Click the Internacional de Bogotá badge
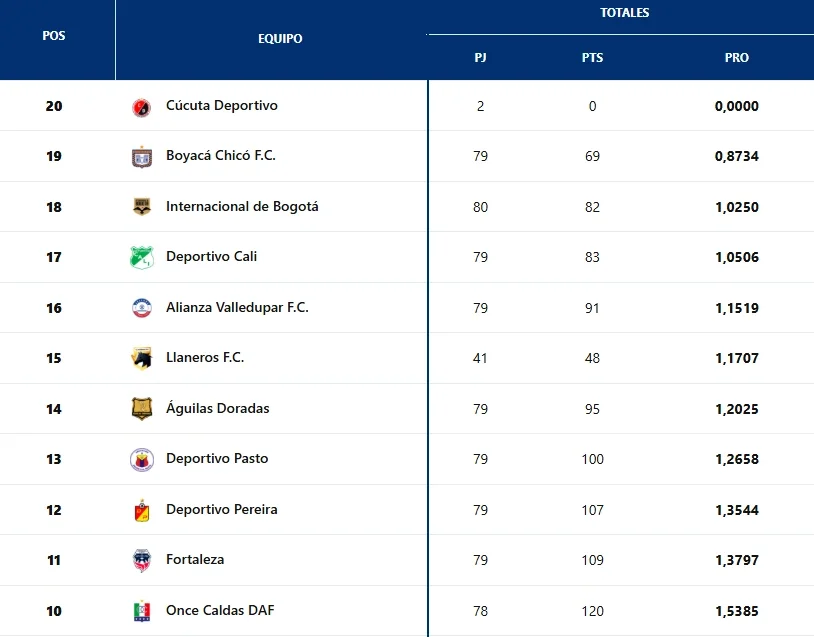Image resolution: width=814 pixels, height=637 pixels. point(142,207)
